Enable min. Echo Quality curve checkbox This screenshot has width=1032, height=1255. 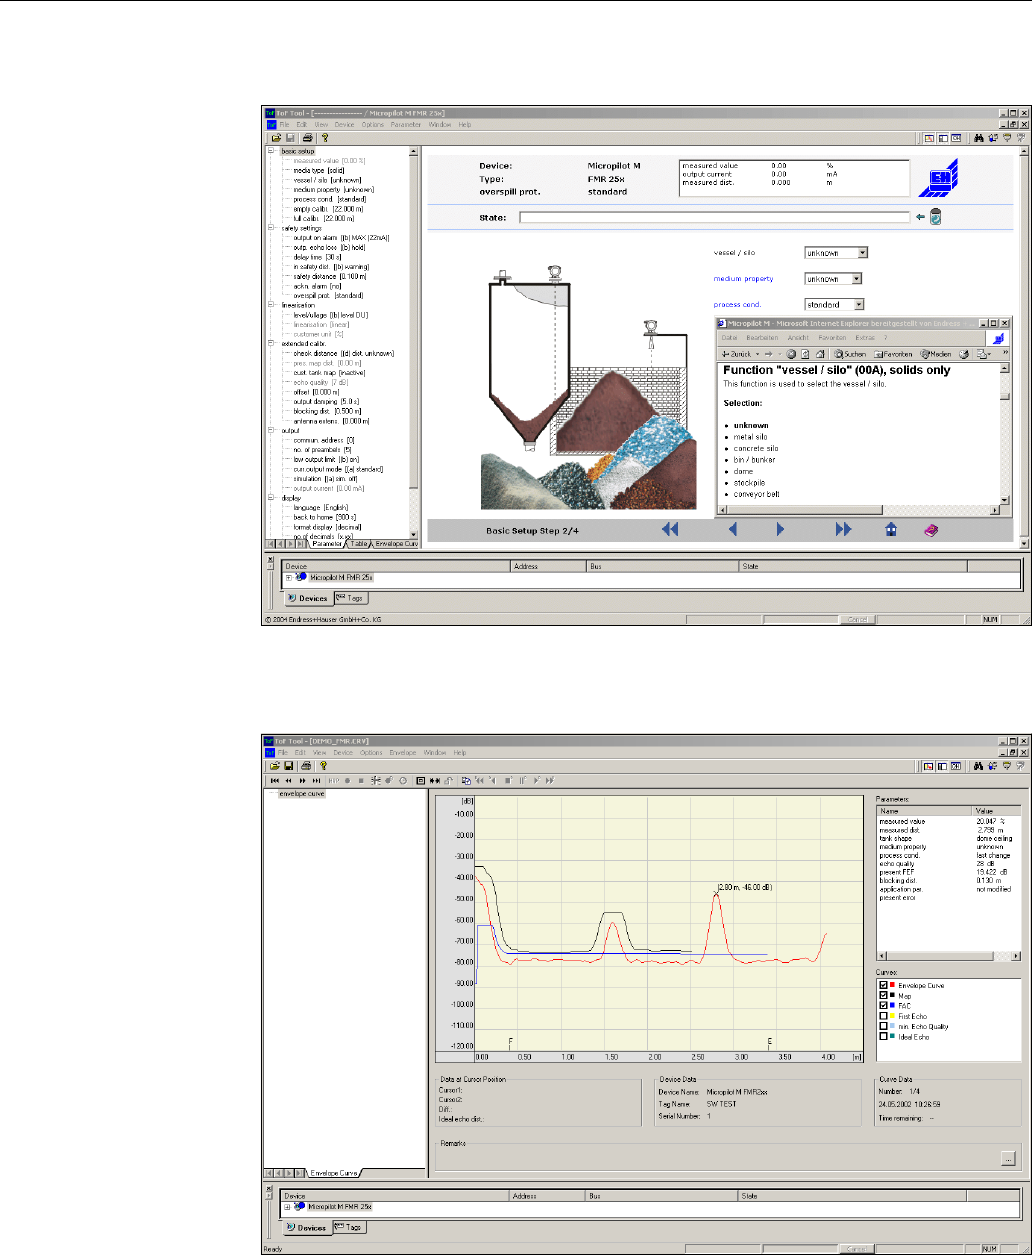pyautogui.click(x=882, y=1026)
